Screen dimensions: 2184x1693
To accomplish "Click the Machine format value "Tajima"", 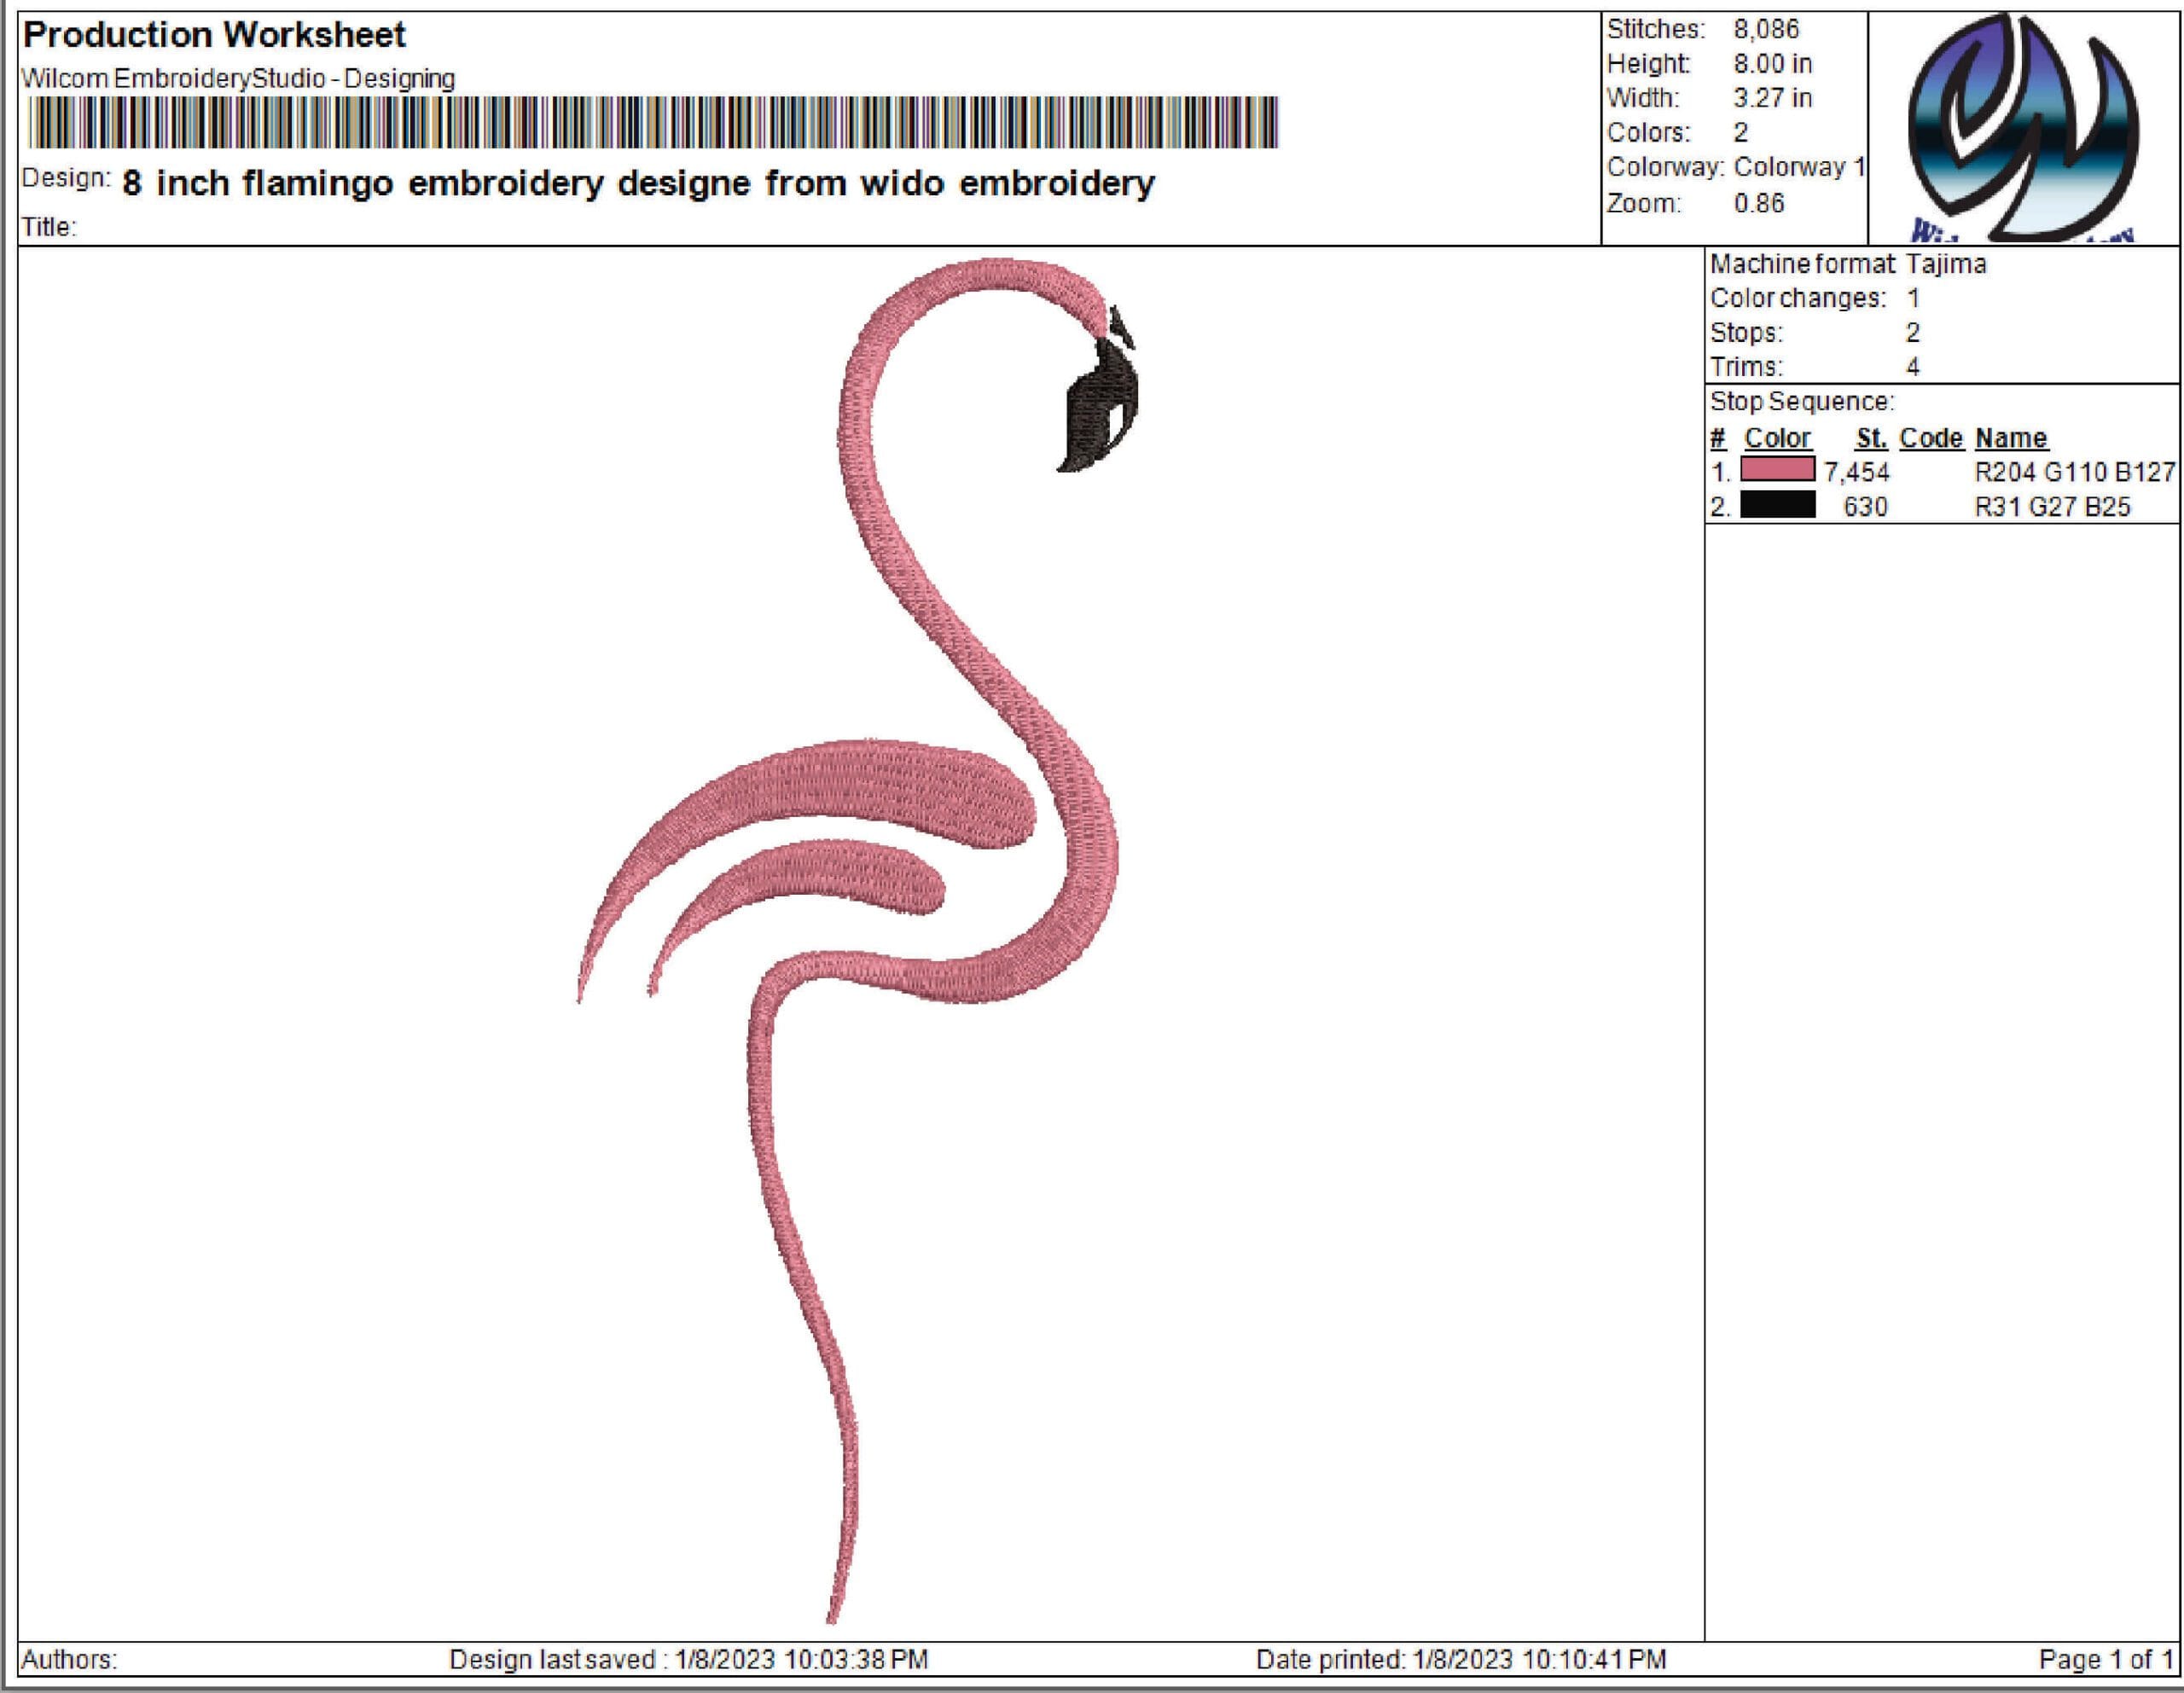I will coord(1945,264).
